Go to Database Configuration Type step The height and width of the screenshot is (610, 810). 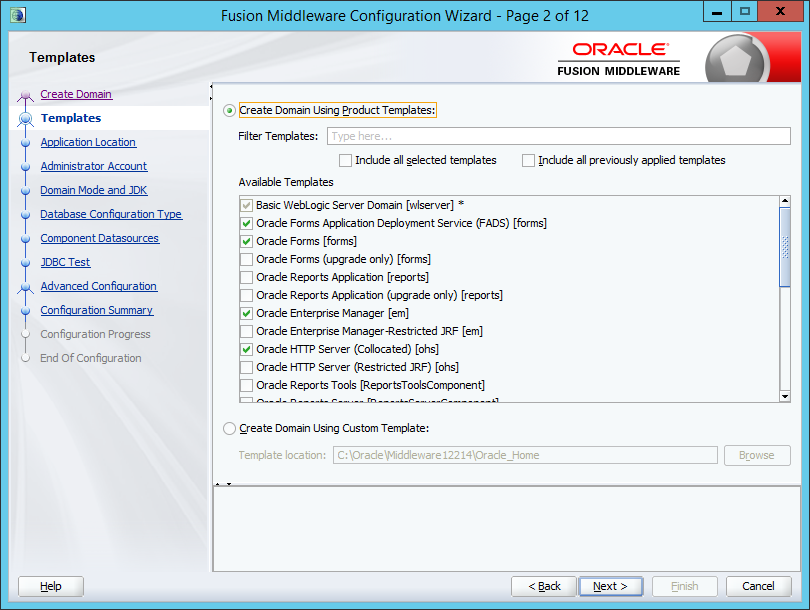pyautogui.click(x=111, y=214)
